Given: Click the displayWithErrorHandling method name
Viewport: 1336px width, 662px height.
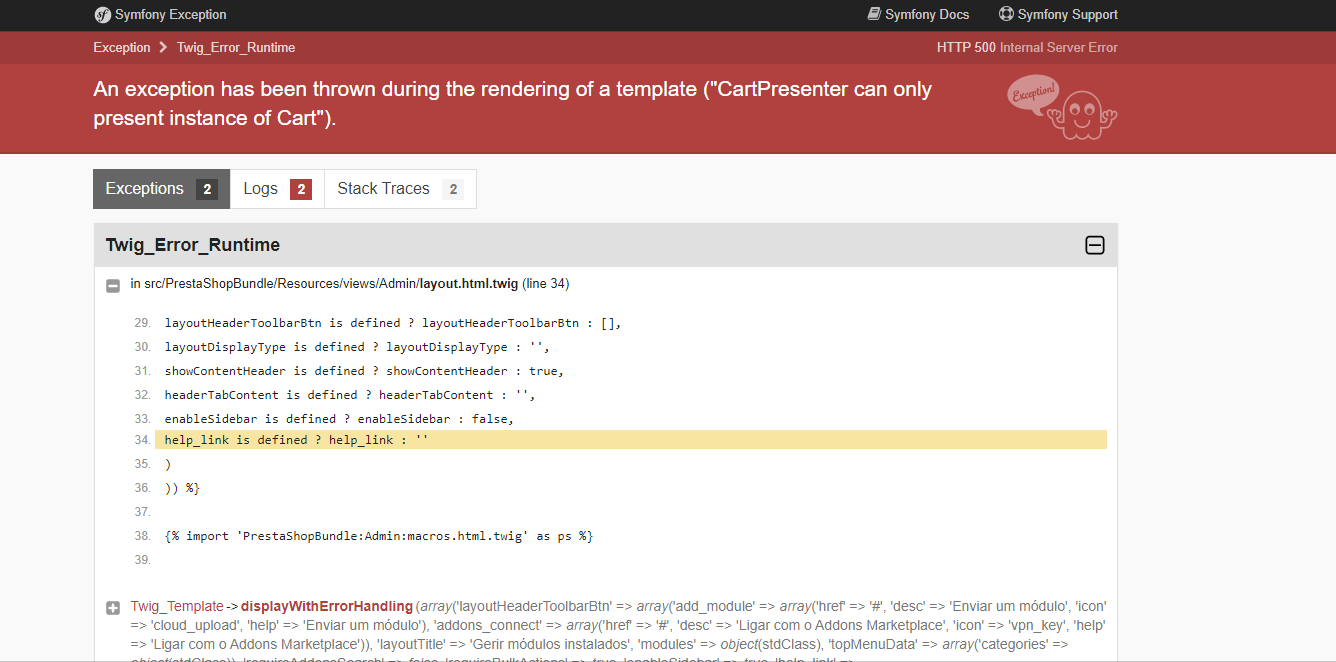Looking at the screenshot, I should click(327, 606).
